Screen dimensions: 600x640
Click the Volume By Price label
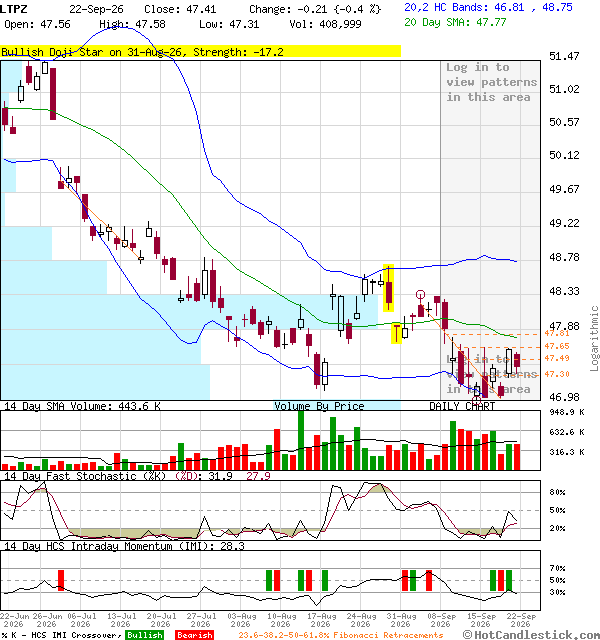(319, 406)
